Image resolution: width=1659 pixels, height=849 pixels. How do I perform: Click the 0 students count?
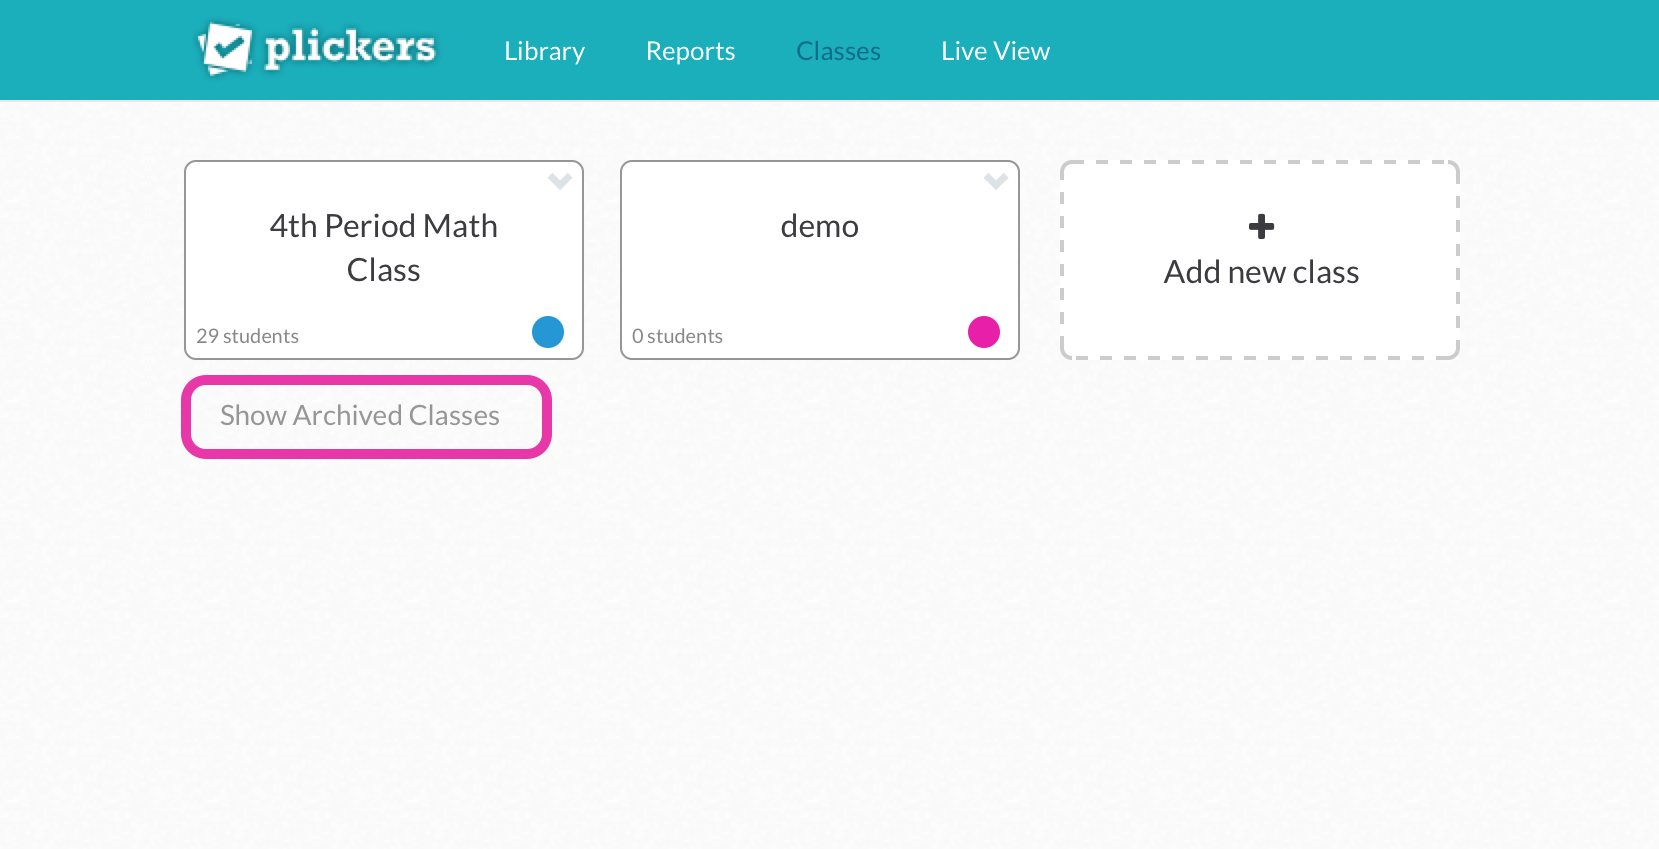point(677,336)
